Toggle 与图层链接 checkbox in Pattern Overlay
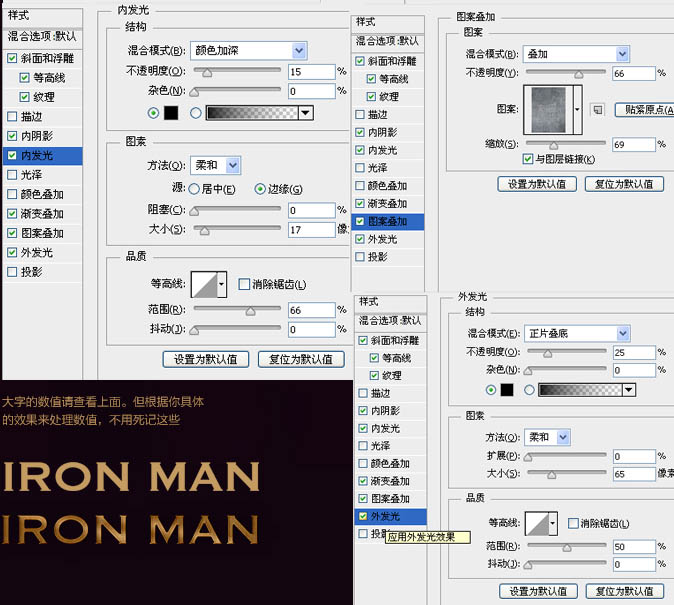The image size is (674, 605). pyautogui.click(x=528, y=159)
